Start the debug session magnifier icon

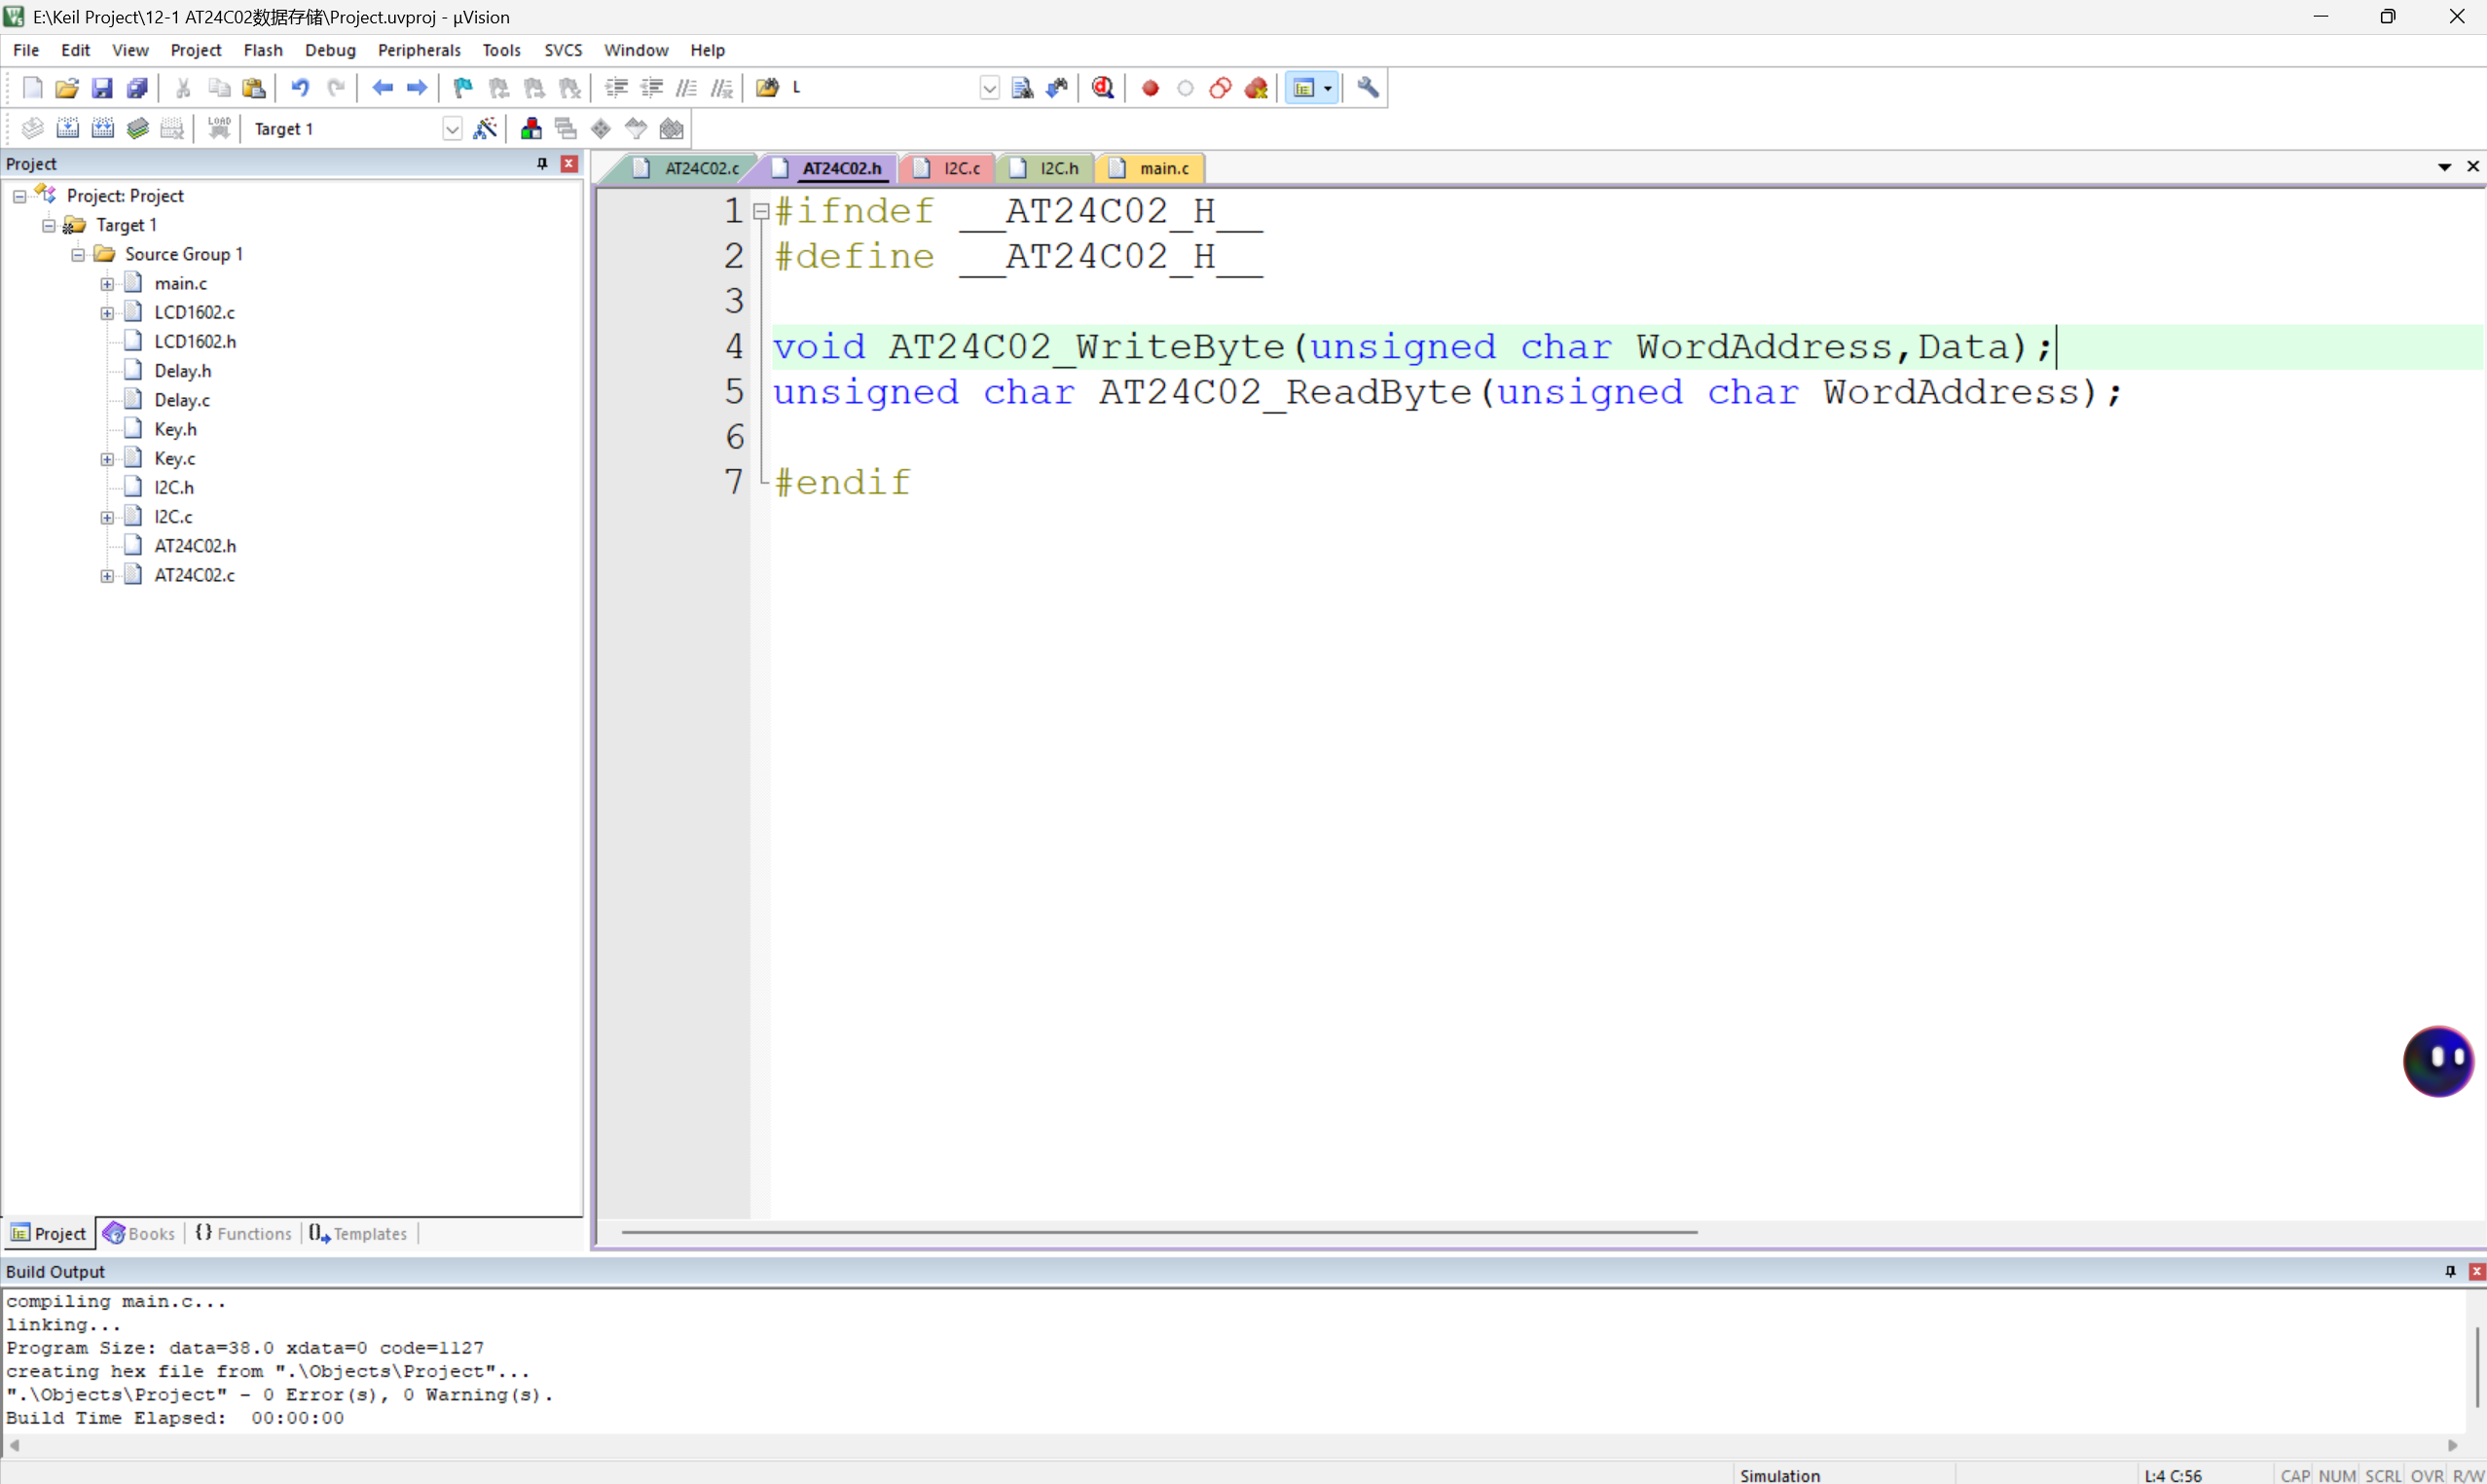click(x=1102, y=88)
